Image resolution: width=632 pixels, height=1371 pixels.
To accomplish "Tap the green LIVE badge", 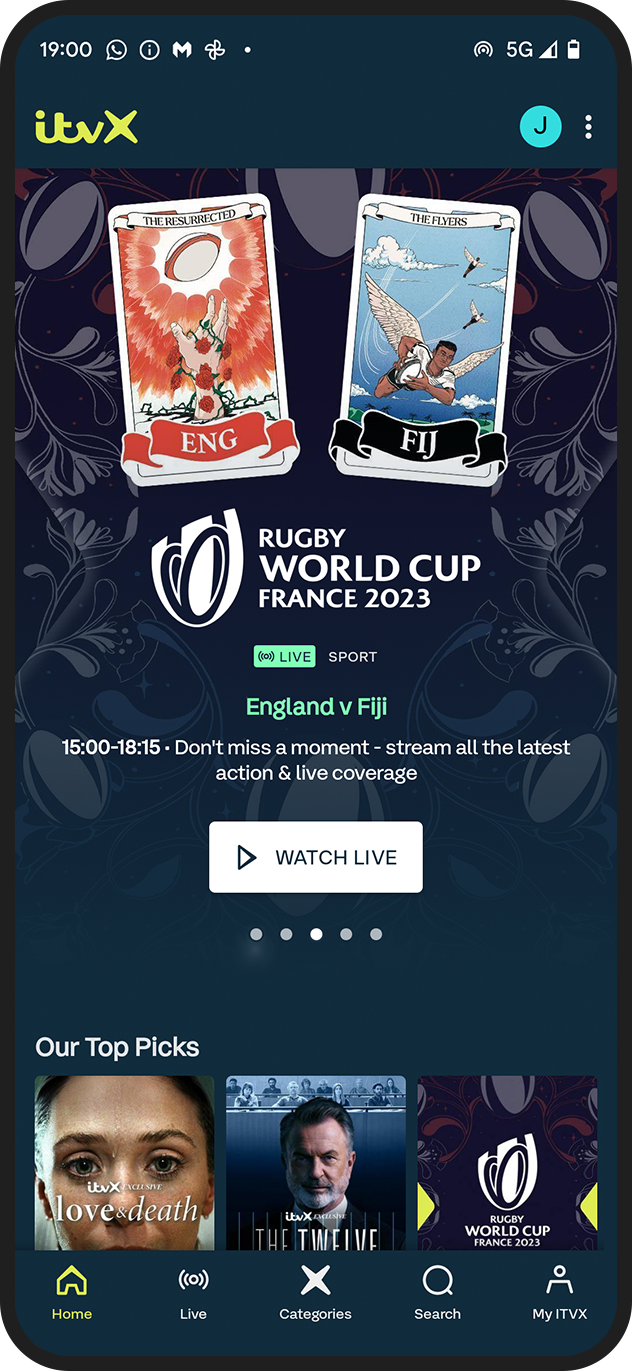I will pyautogui.click(x=285, y=657).
